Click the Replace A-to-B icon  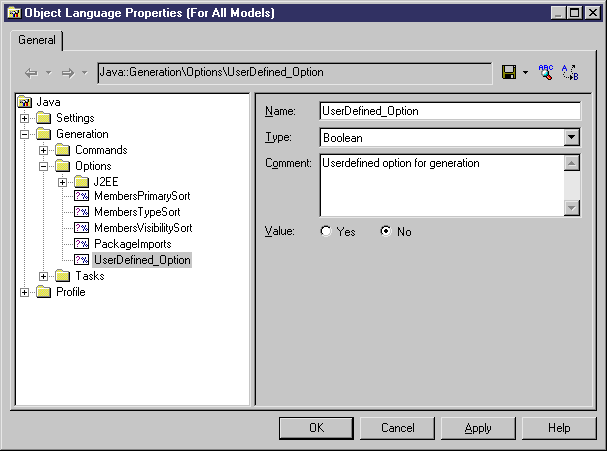(570, 72)
